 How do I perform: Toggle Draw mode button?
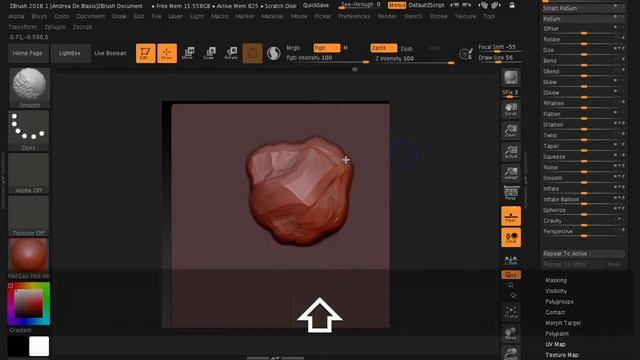coord(167,53)
